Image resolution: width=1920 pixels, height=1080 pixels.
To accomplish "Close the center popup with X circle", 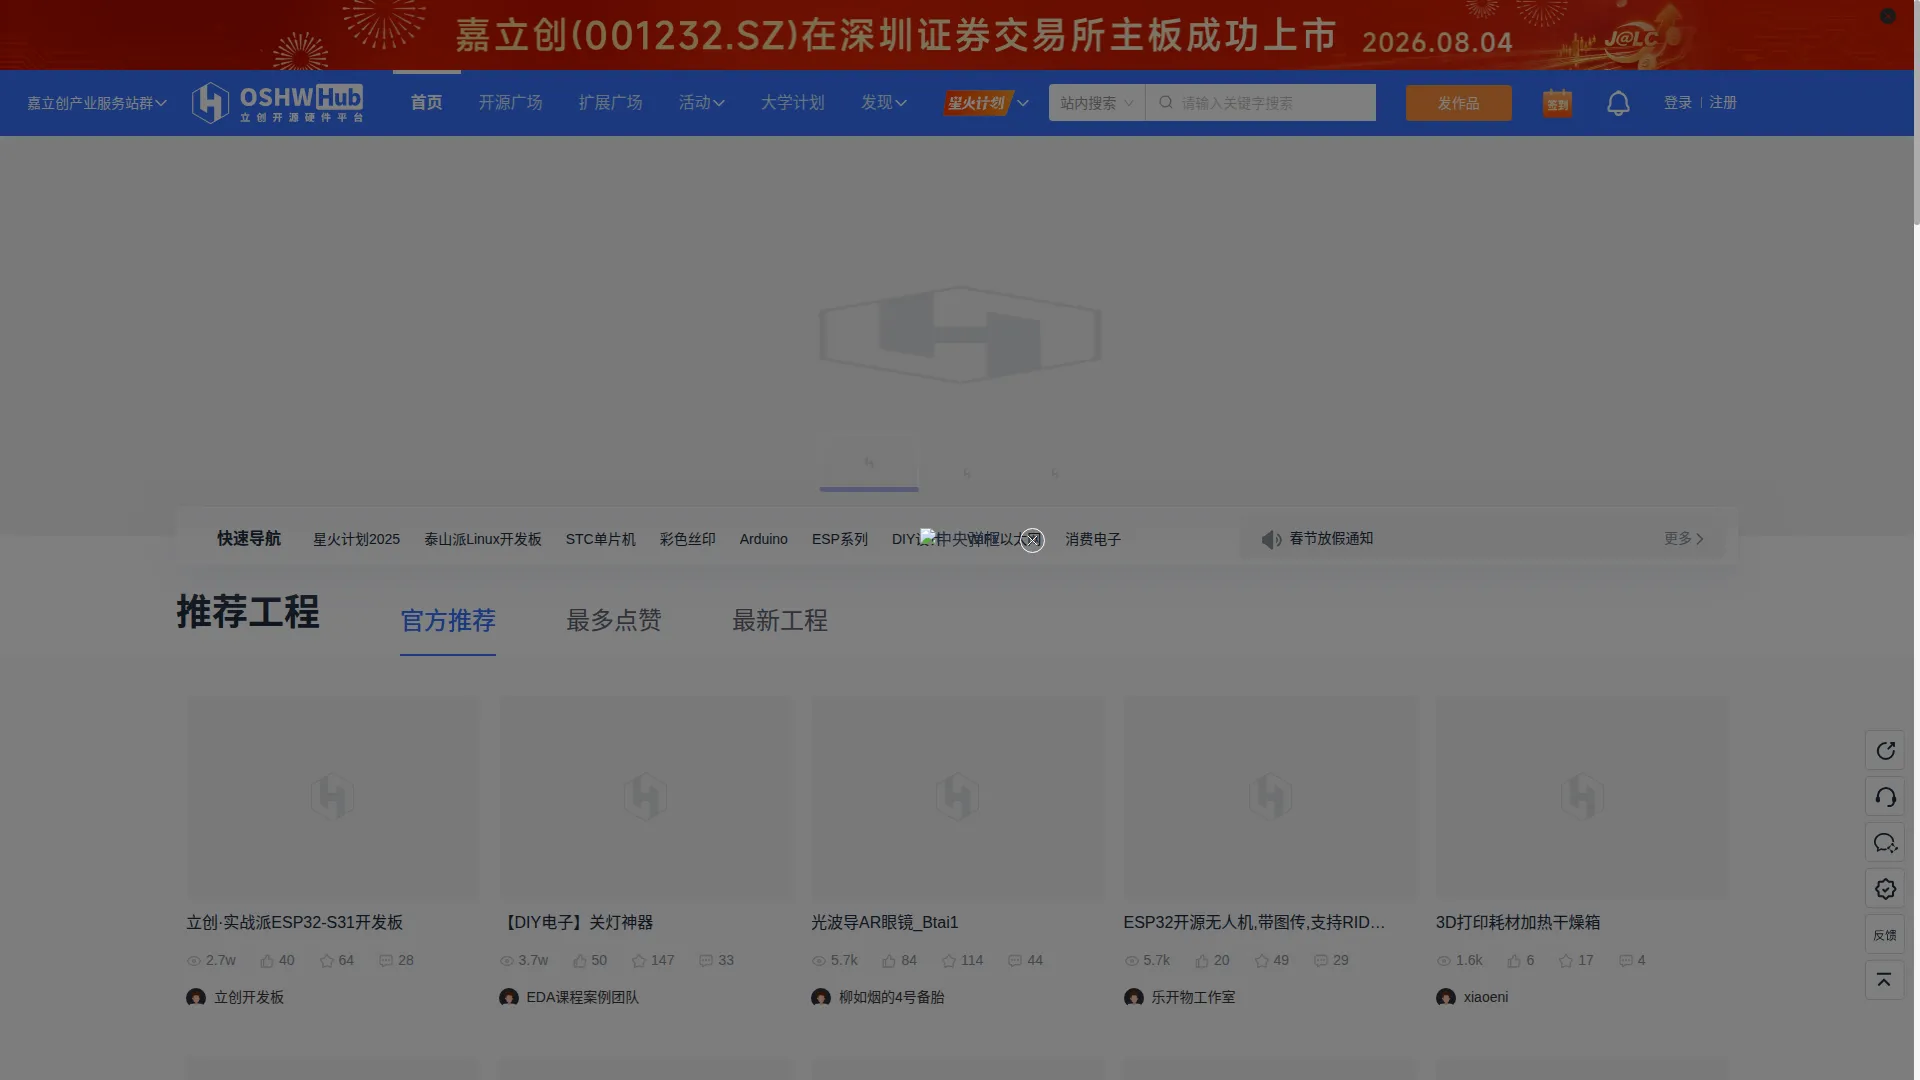I will (1032, 540).
